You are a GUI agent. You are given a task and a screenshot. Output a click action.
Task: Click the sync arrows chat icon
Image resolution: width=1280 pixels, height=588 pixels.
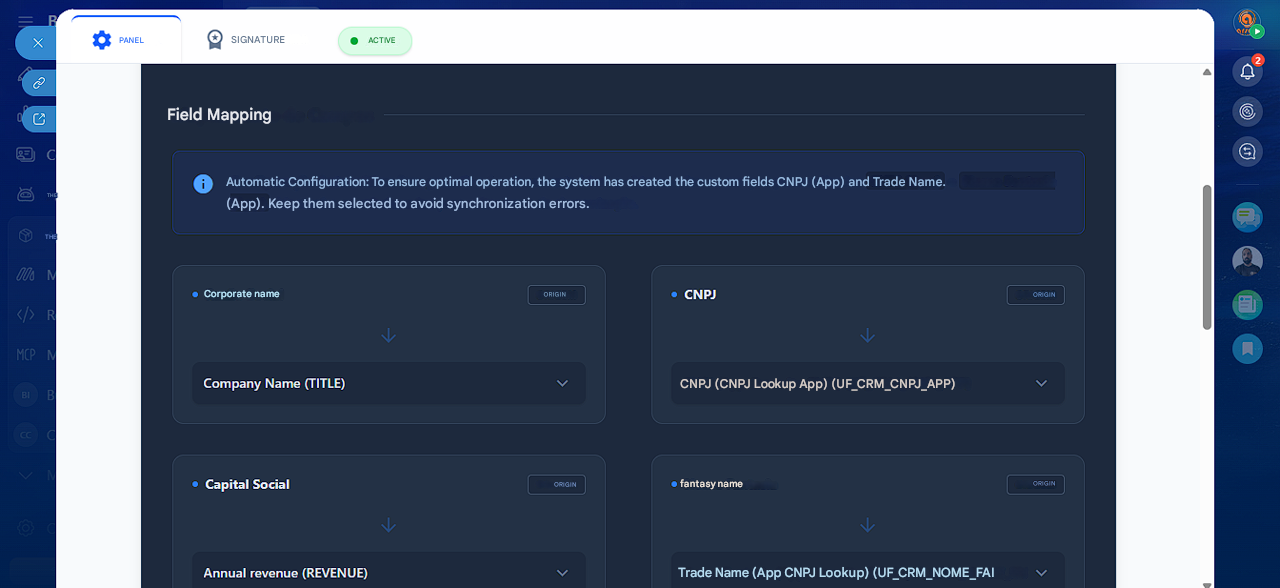[x=1247, y=151]
